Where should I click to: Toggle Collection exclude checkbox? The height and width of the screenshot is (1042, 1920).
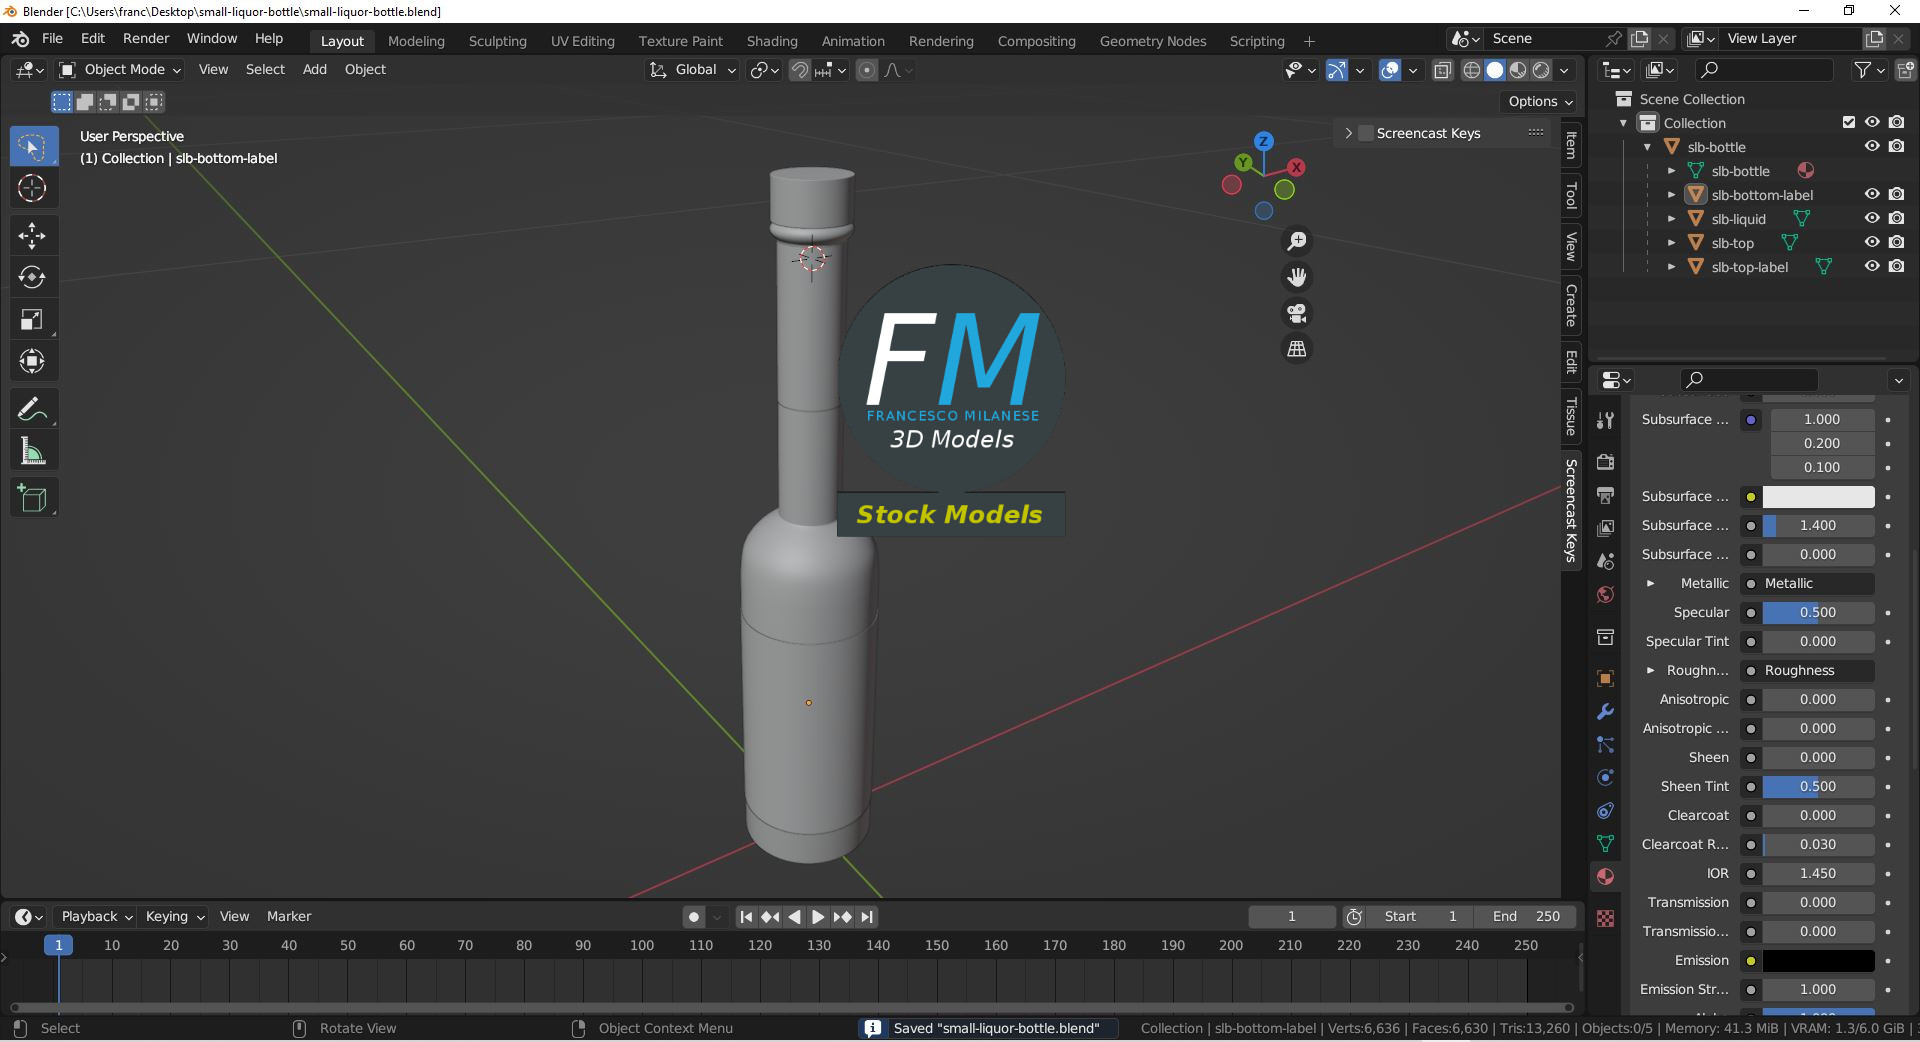(1849, 122)
